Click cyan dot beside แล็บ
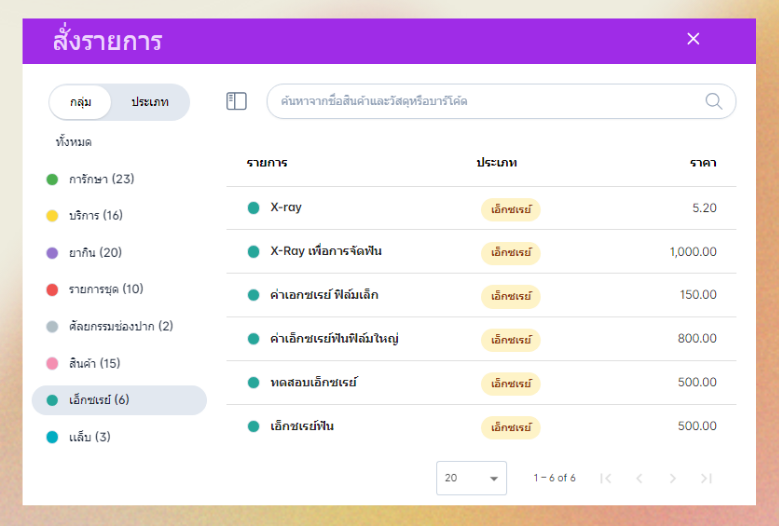This screenshot has height=526, width=779. (x=52, y=438)
